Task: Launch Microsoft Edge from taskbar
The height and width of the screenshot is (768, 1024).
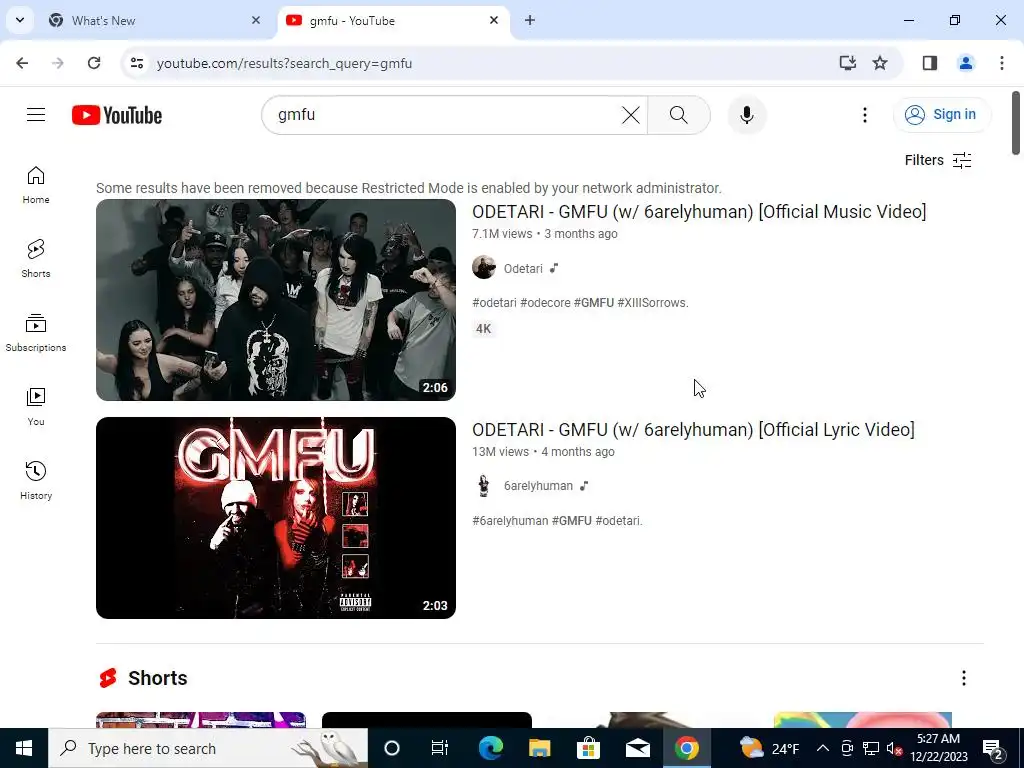Action: pos(490,748)
